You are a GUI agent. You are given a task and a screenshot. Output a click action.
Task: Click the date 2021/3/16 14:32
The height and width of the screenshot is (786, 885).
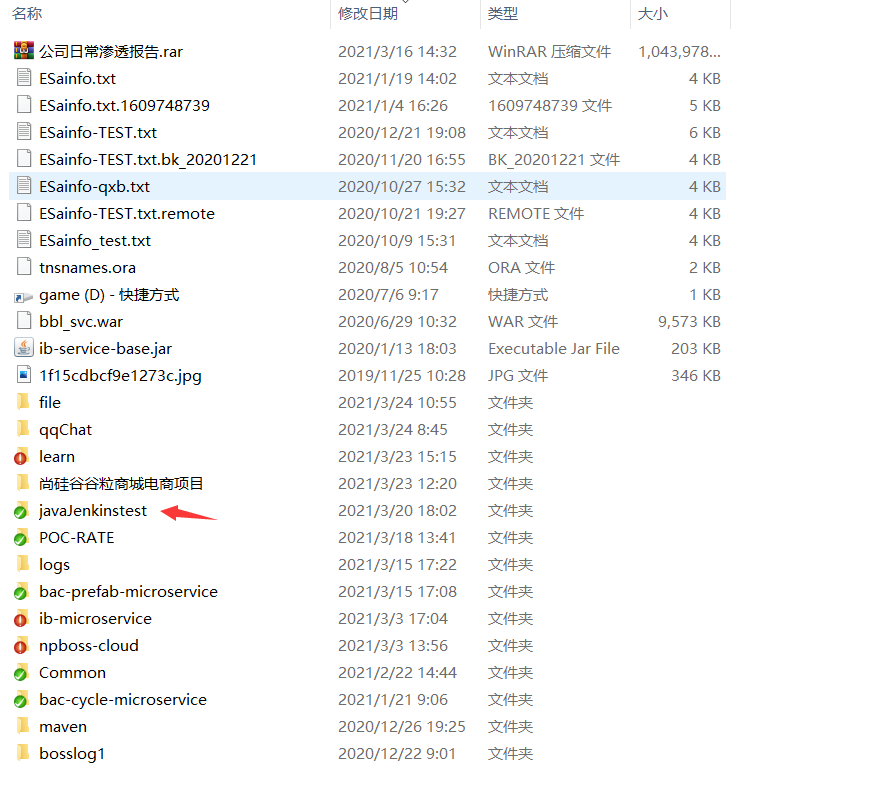pos(397,51)
